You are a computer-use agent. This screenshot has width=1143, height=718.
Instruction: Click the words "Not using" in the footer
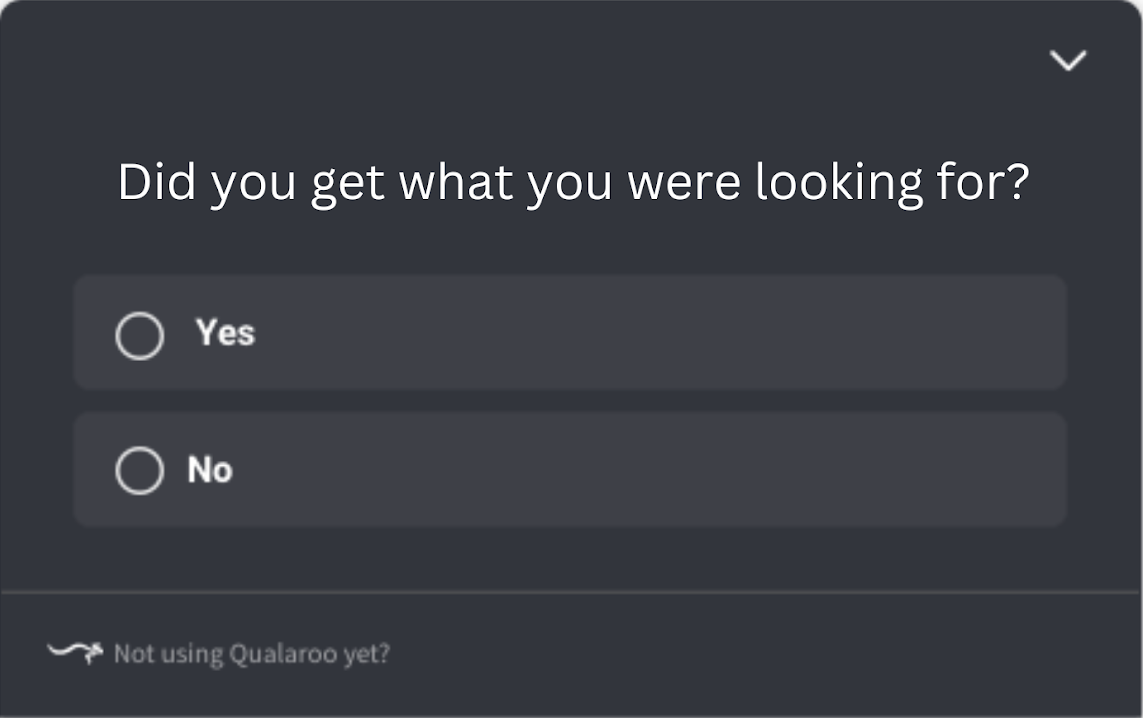168,654
